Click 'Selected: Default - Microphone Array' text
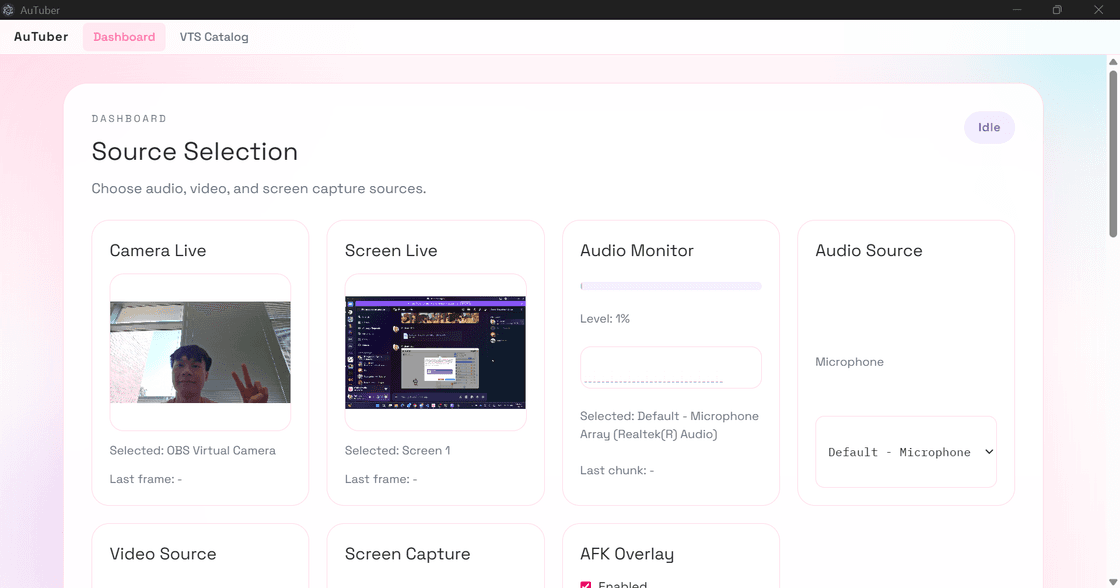Viewport: 1120px width, 588px height. (669, 425)
